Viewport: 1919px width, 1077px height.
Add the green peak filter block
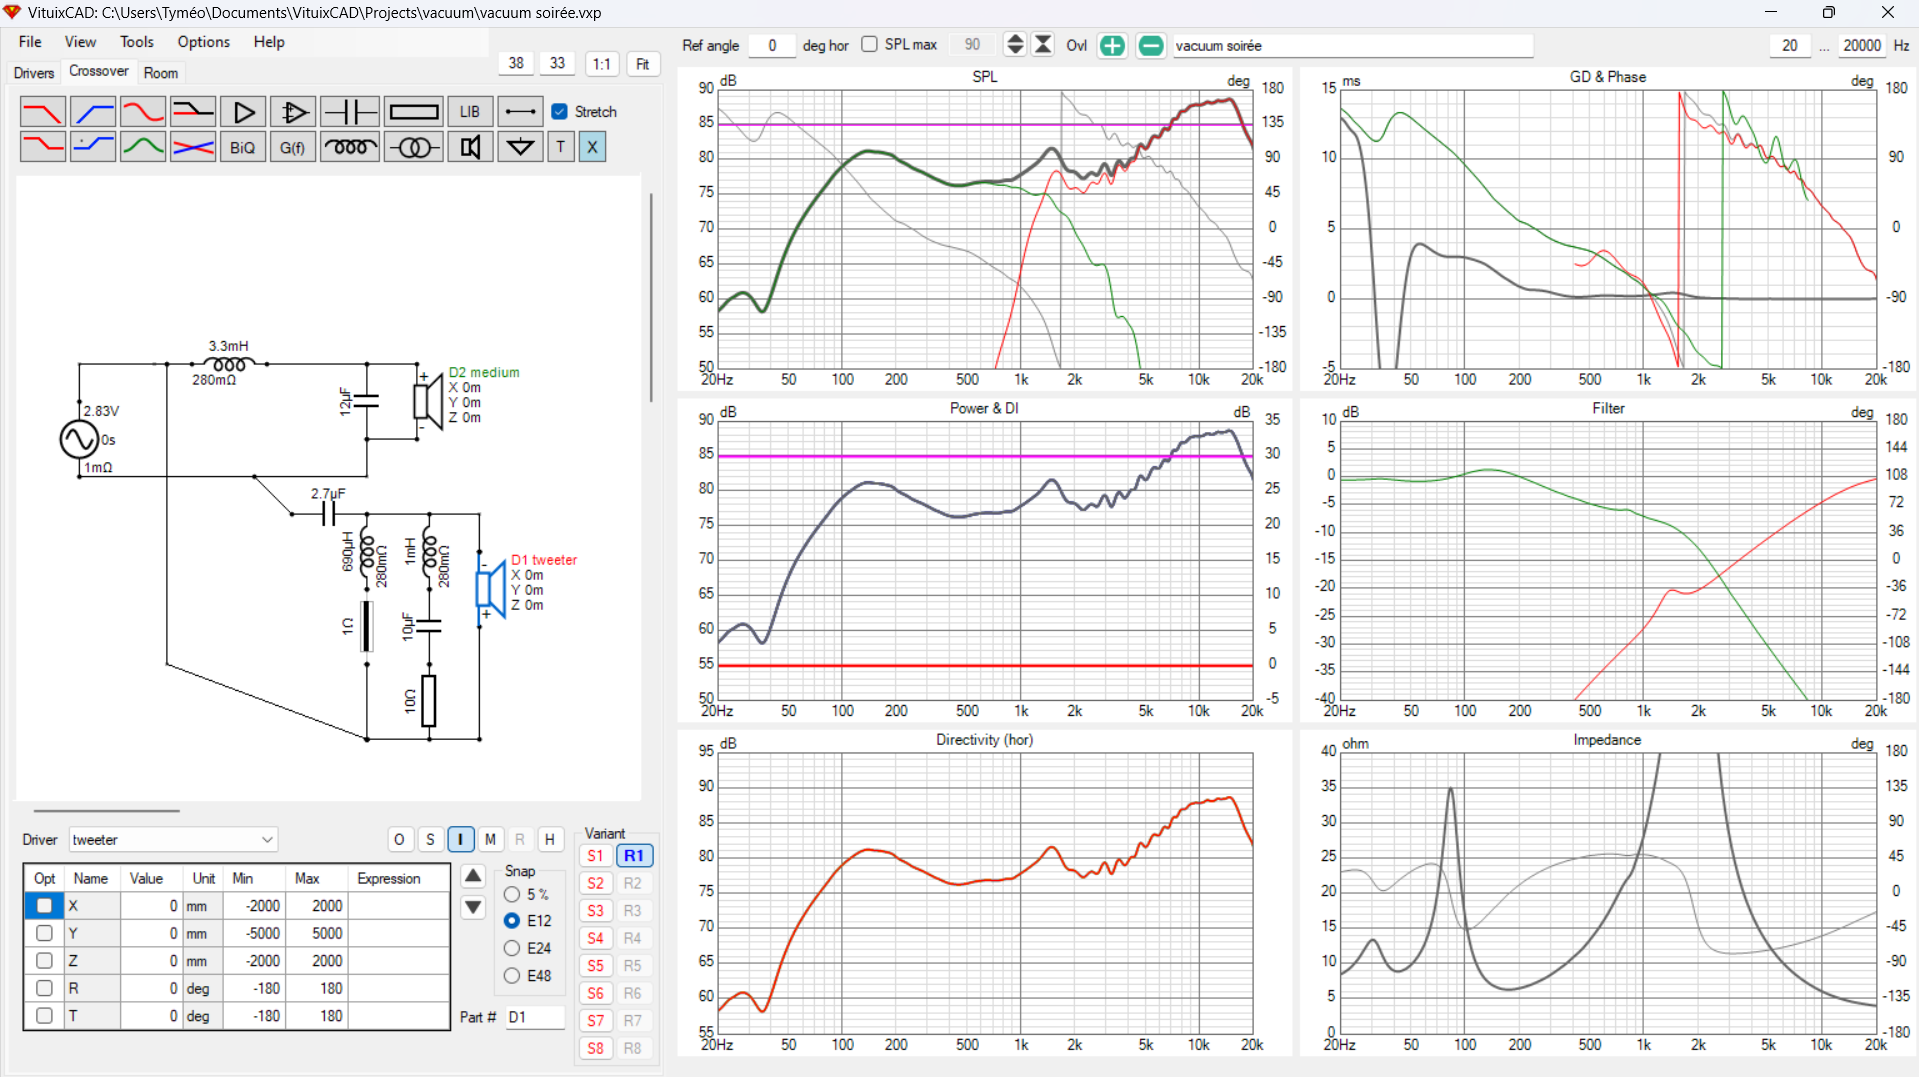click(143, 147)
